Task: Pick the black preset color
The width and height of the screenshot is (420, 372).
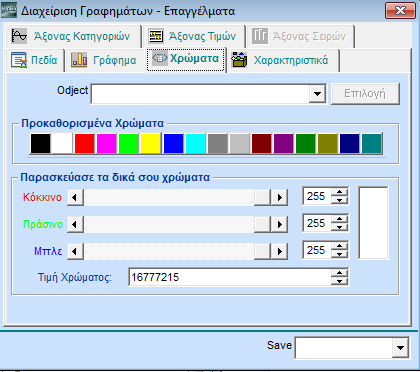Action: click(x=40, y=143)
